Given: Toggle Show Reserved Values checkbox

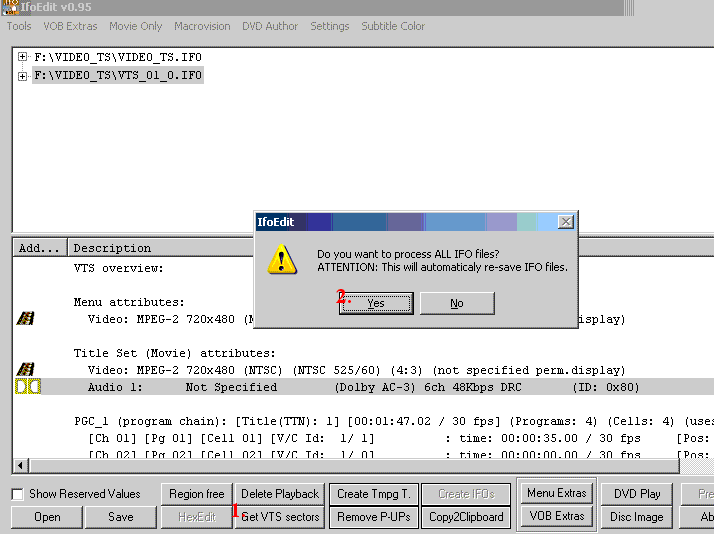Looking at the screenshot, I should (17, 494).
